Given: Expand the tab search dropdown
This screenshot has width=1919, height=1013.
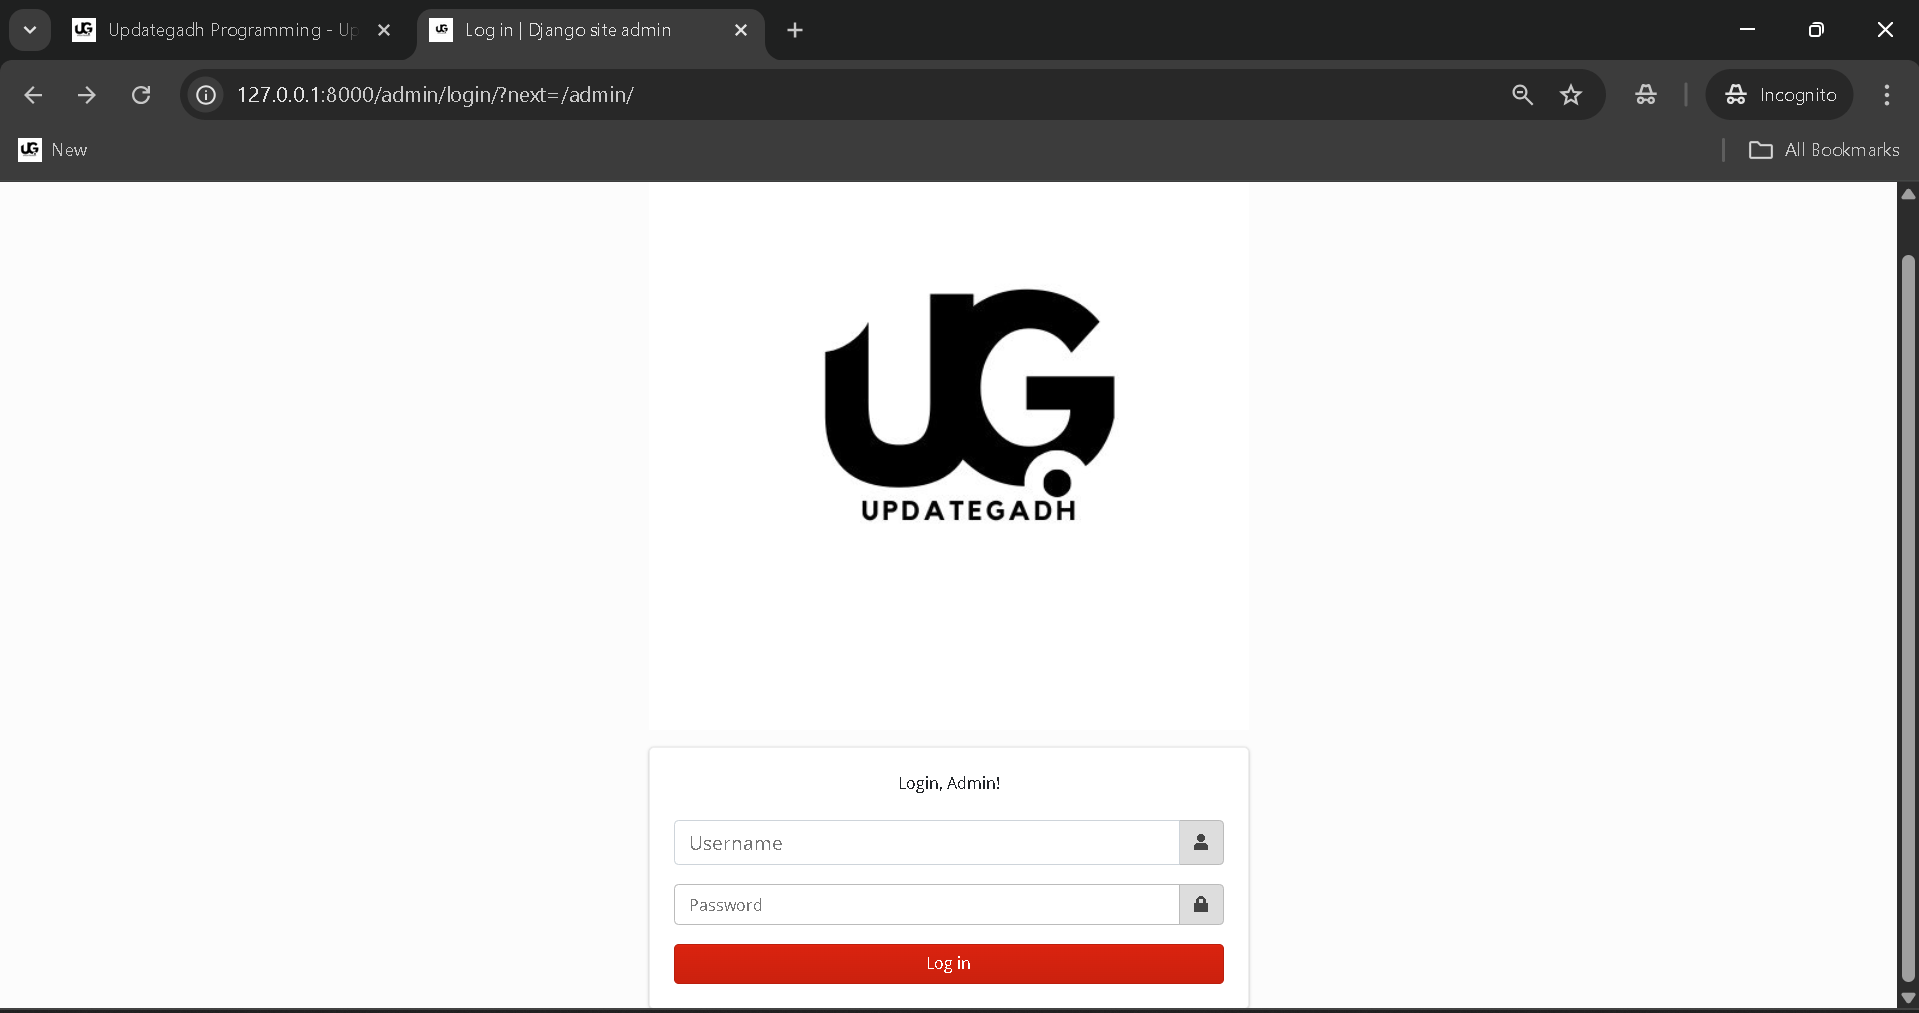Looking at the screenshot, I should pyautogui.click(x=30, y=30).
